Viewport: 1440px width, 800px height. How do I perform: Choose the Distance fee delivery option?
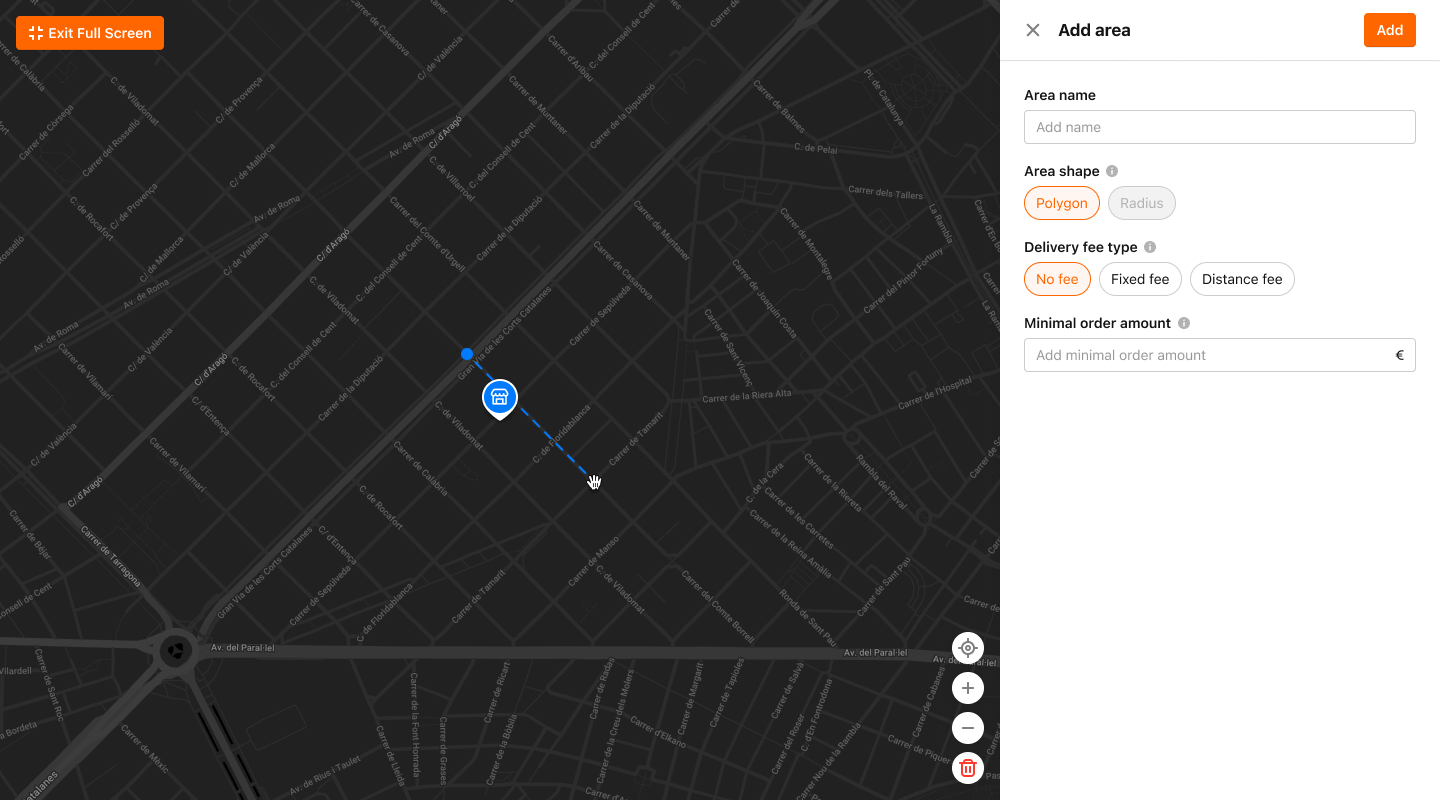tap(1242, 279)
